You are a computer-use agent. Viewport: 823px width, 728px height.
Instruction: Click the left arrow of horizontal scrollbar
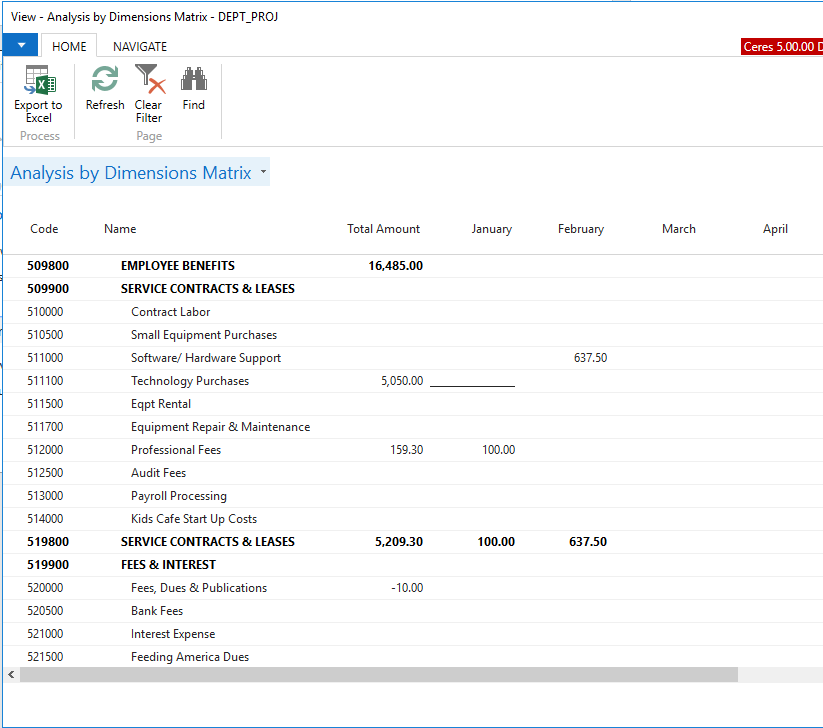click(11, 675)
